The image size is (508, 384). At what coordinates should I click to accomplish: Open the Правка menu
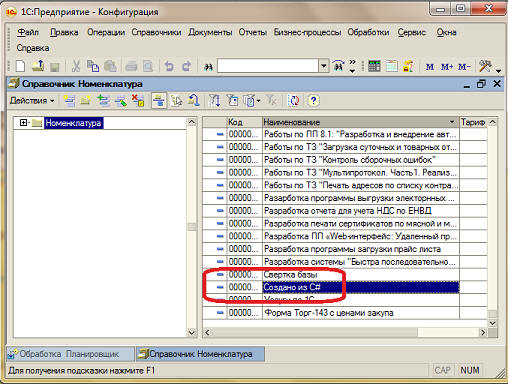[64, 32]
